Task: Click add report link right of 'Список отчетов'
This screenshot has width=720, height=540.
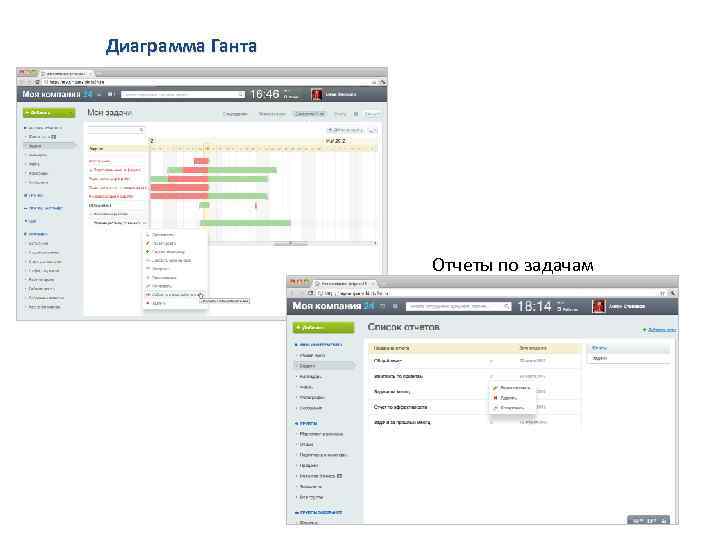Action: [659, 330]
